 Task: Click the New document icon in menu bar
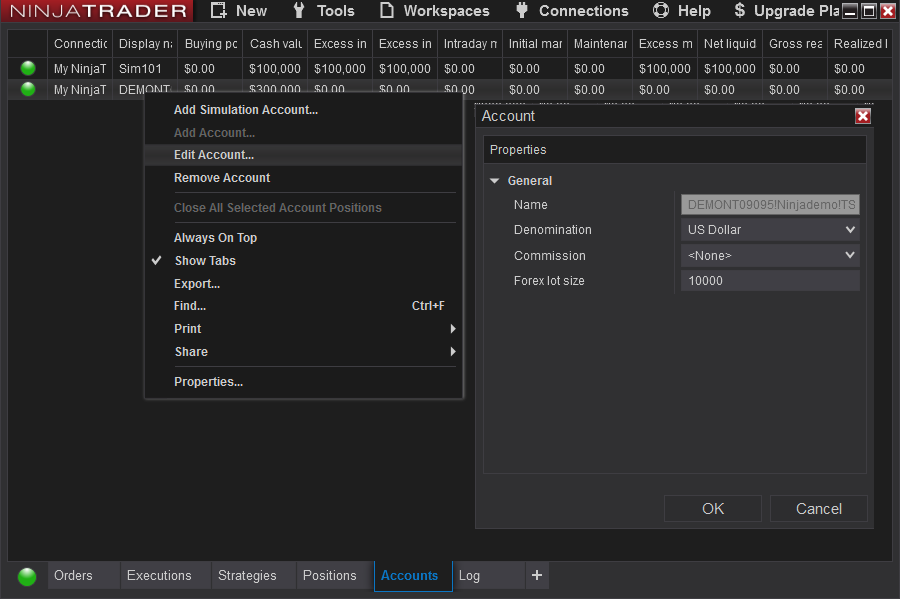click(219, 11)
